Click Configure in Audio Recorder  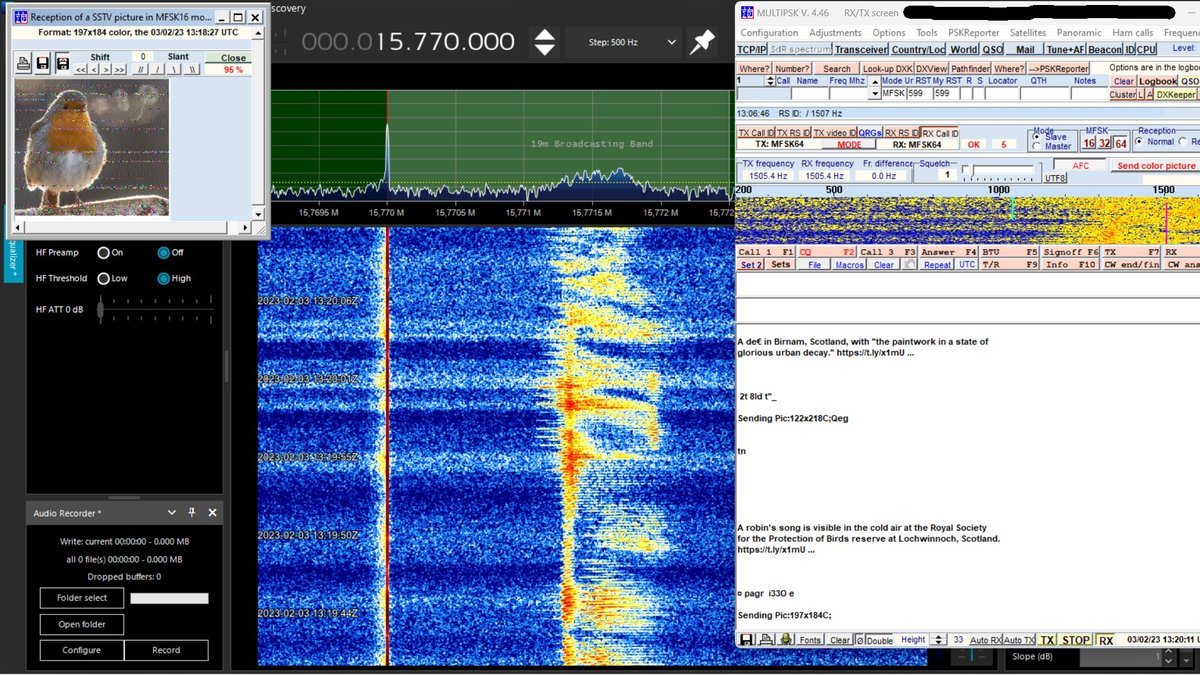point(82,650)
